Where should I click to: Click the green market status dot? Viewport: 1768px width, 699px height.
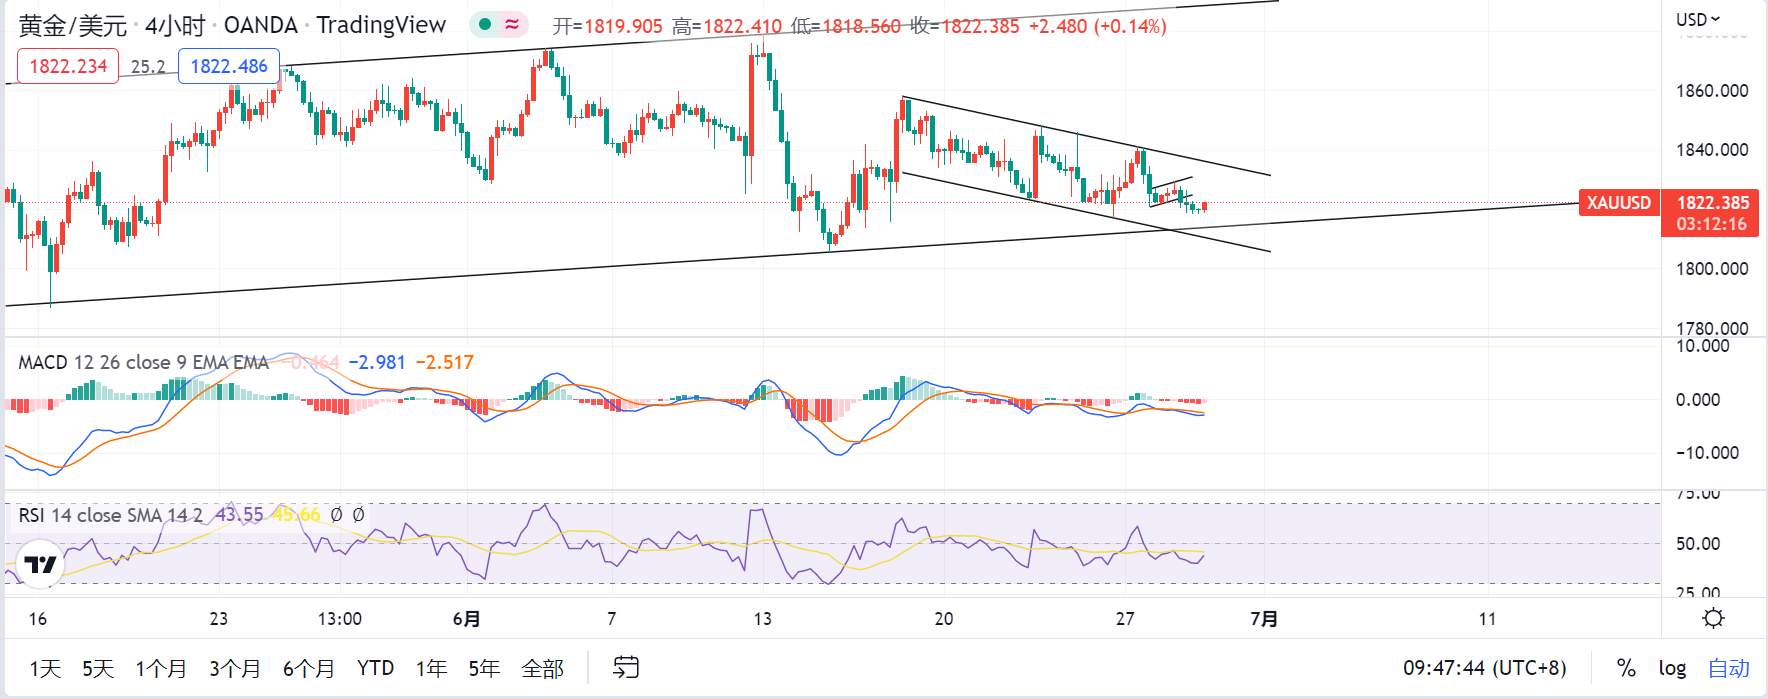(x=485, y=24)
